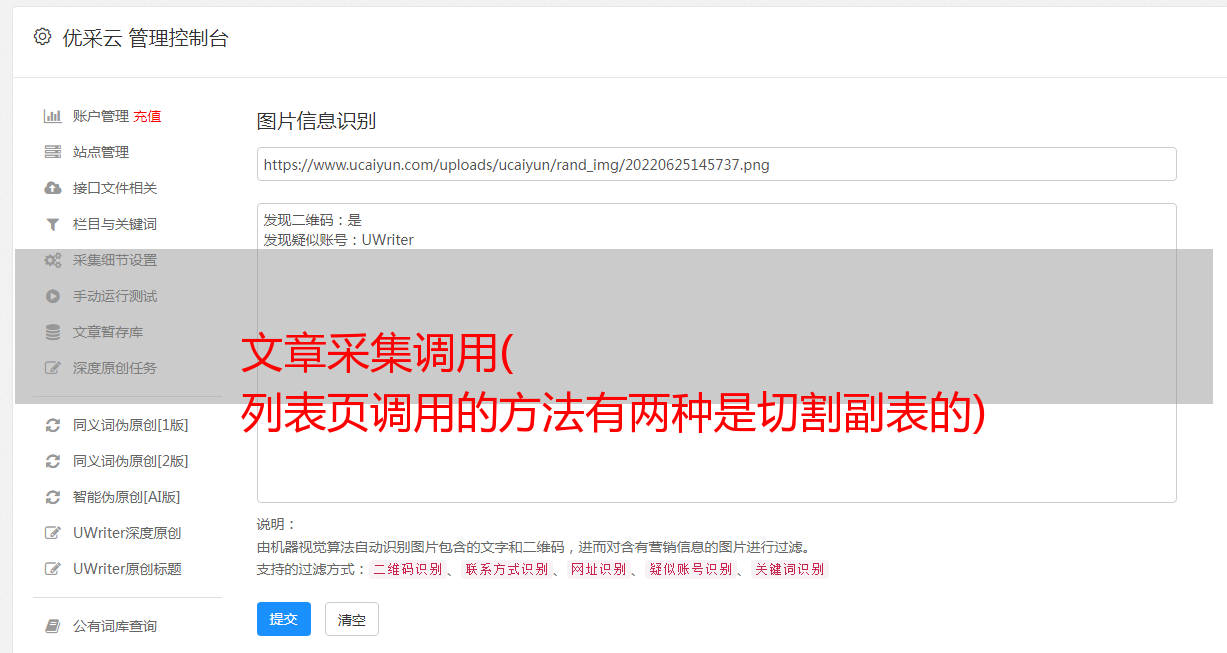The image size is (1227, 653).
Task: Open 接口文件相关 in the sidebar
Action: tap(115, 188)
